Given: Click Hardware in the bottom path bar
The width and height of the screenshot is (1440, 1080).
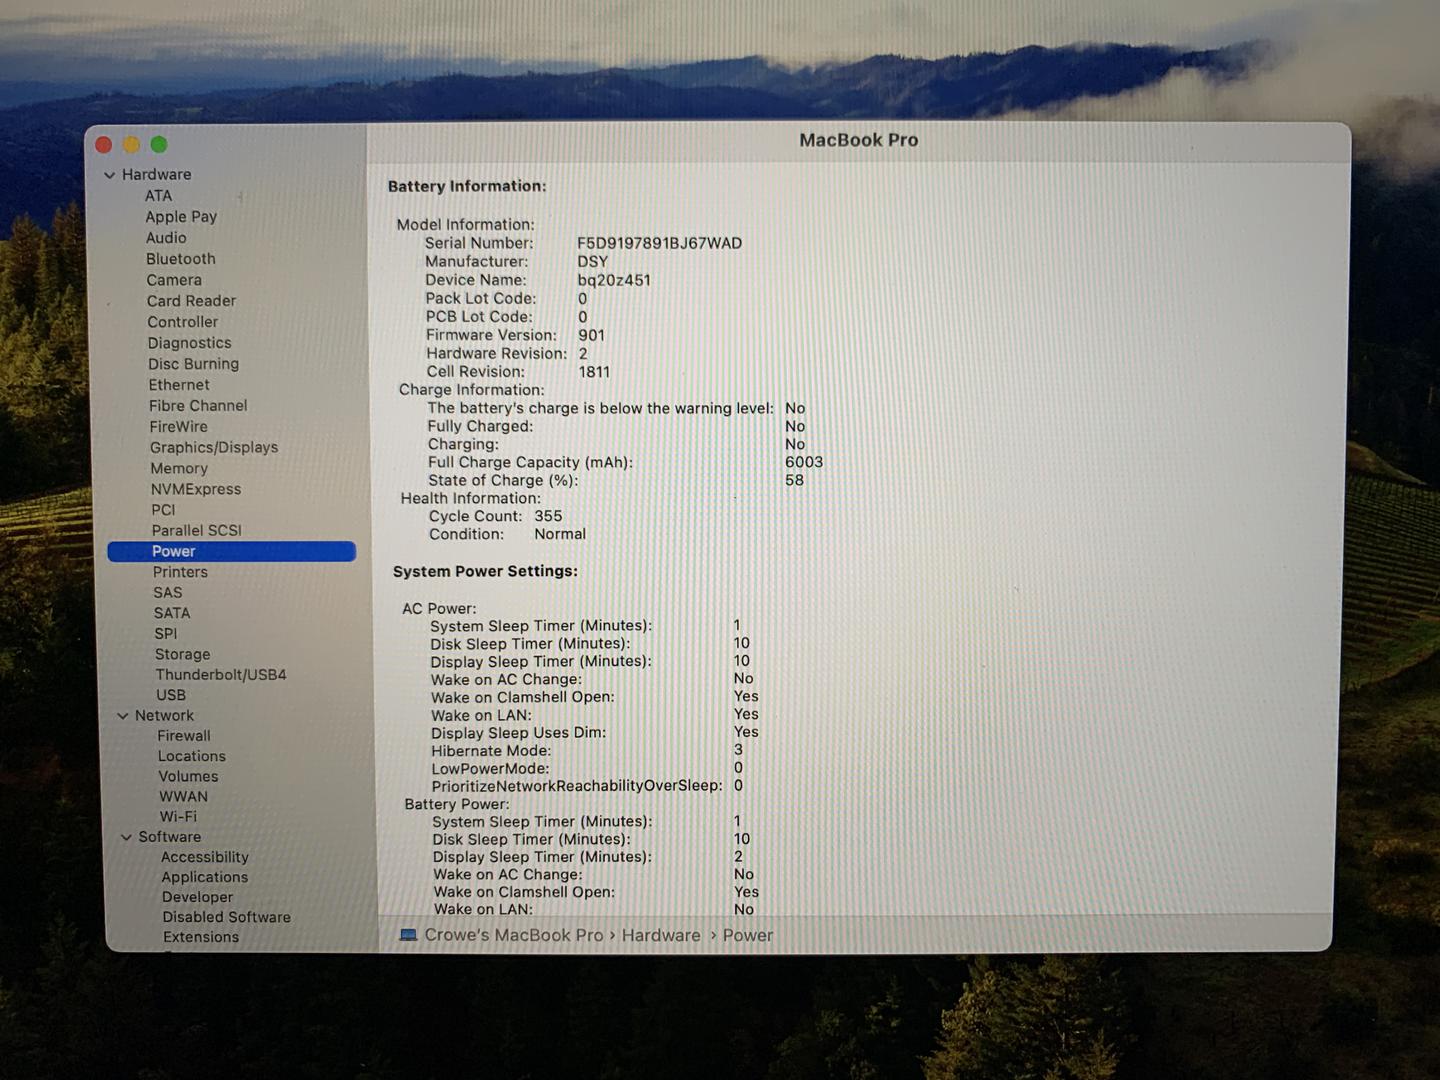Looking at the screenshot, I should tap(661, 935).
